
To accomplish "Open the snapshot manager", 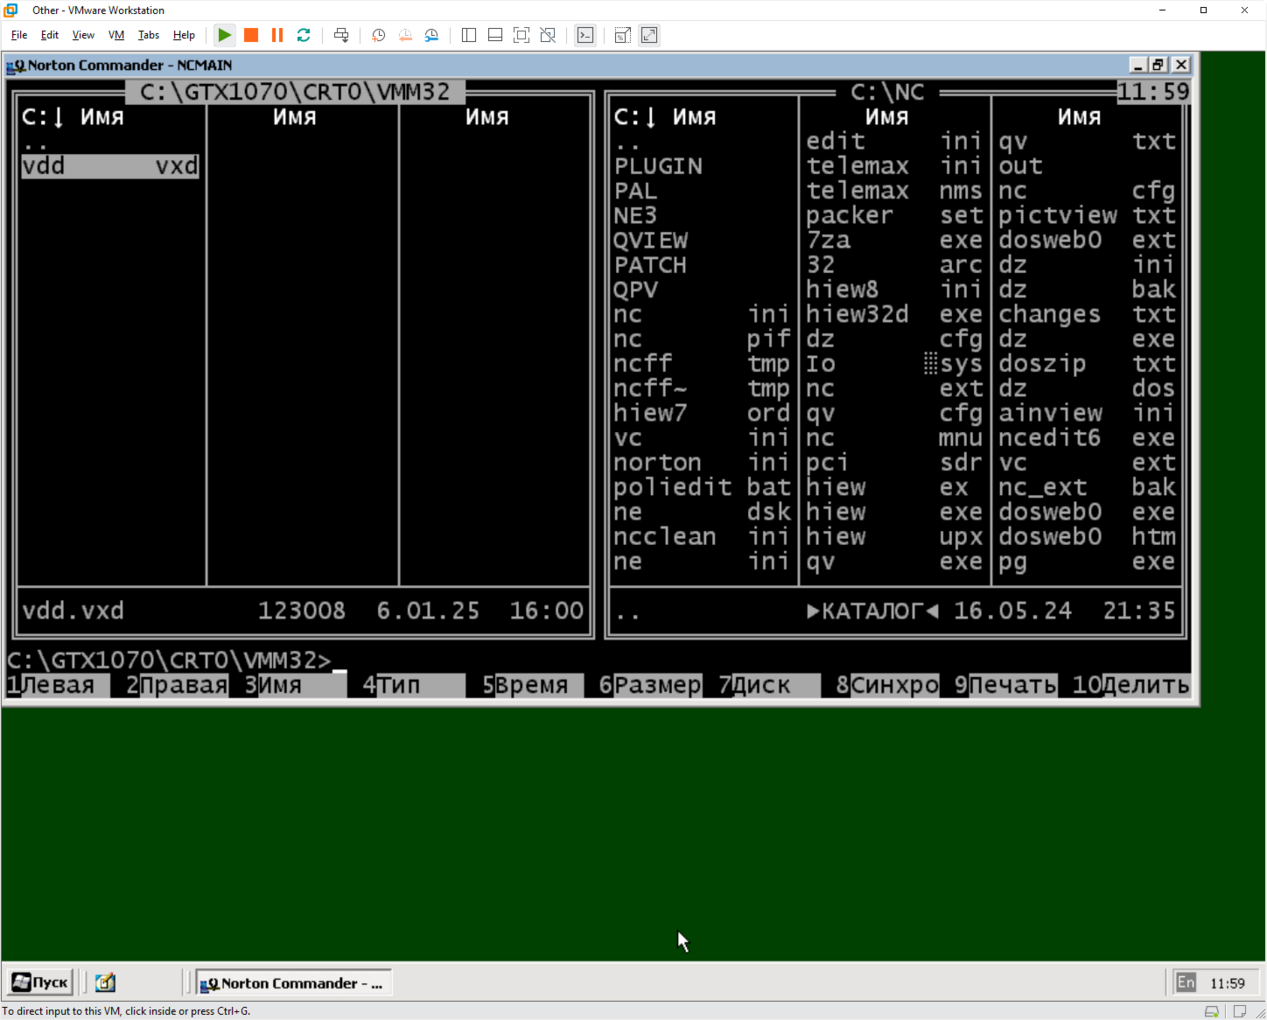I will coord(432,35).
